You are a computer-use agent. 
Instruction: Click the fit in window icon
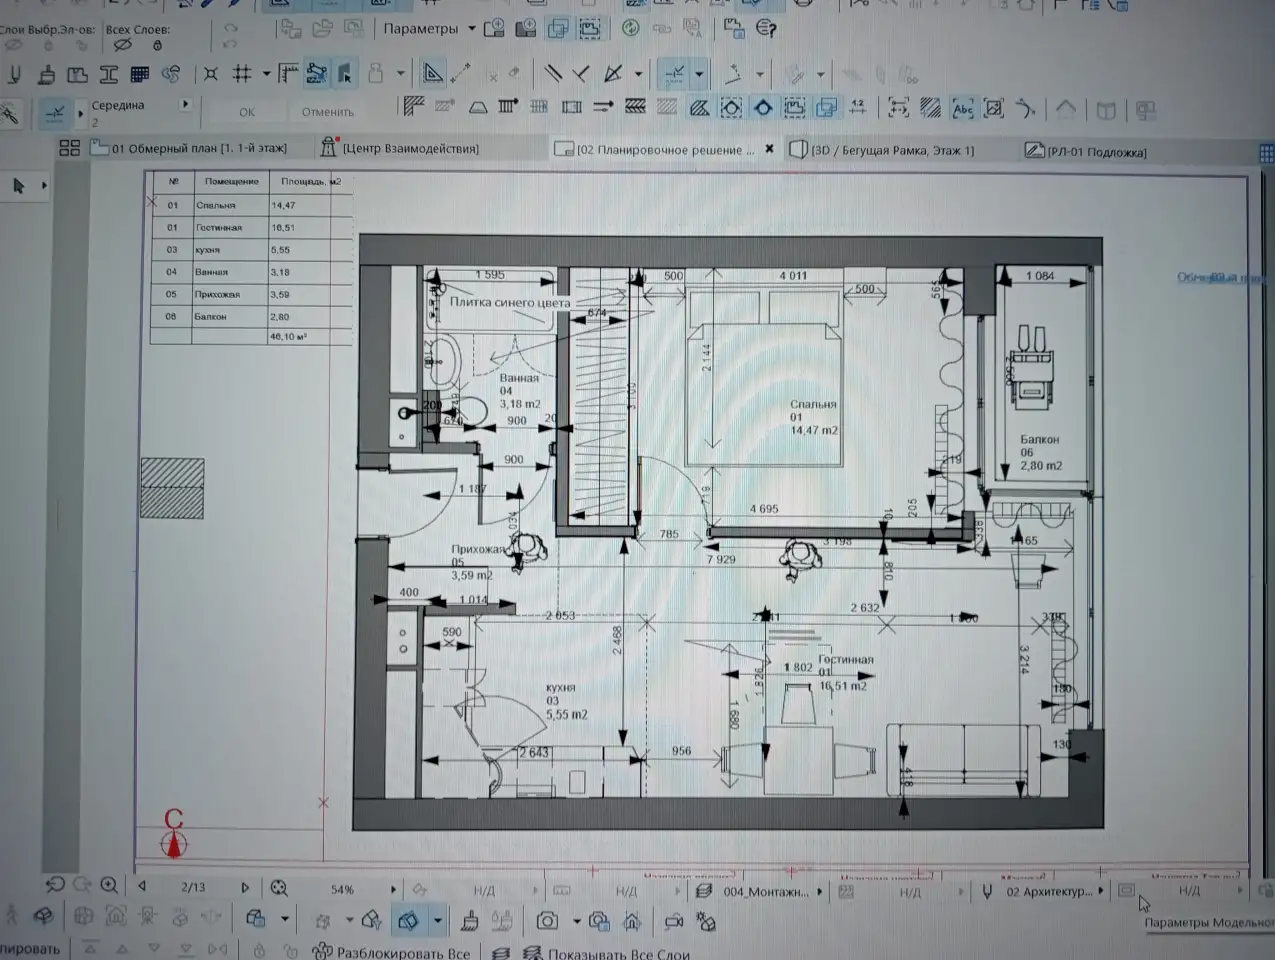(279, 888)
